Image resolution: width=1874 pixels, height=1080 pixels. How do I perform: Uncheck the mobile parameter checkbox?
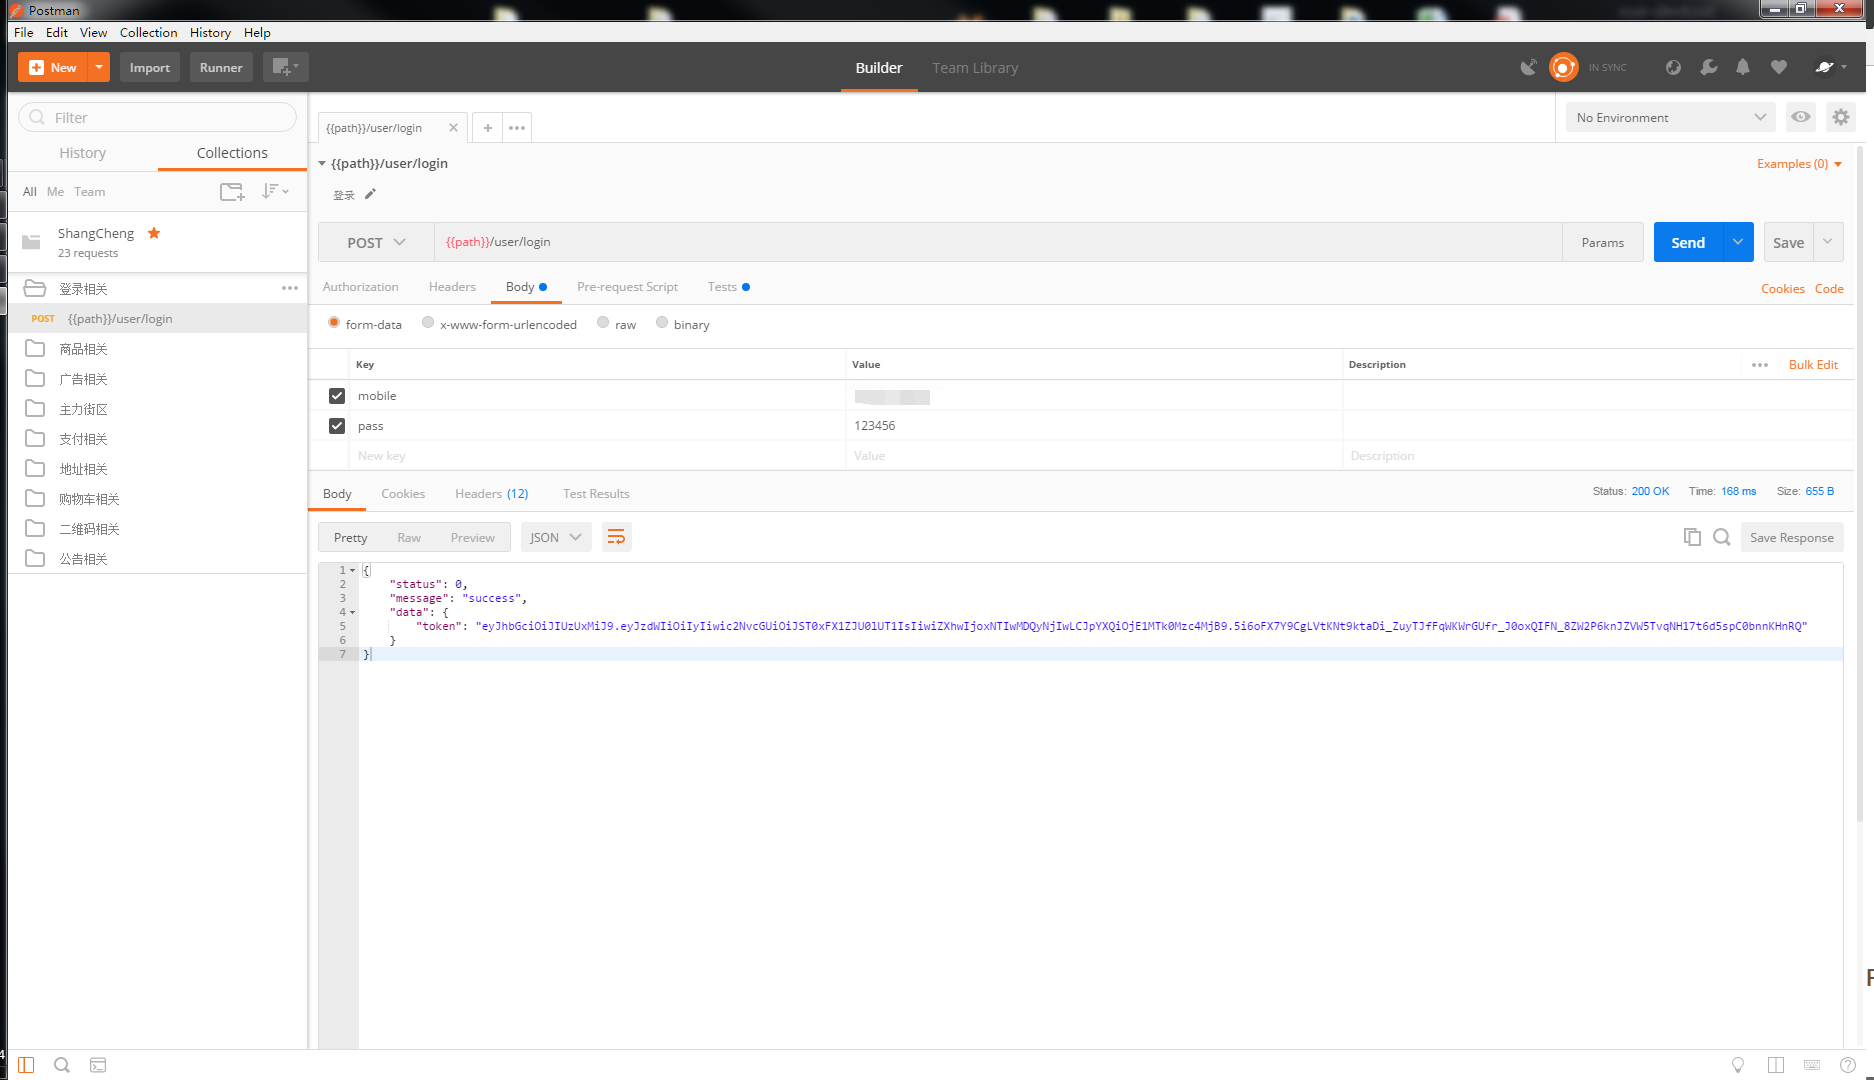point(337,396)
